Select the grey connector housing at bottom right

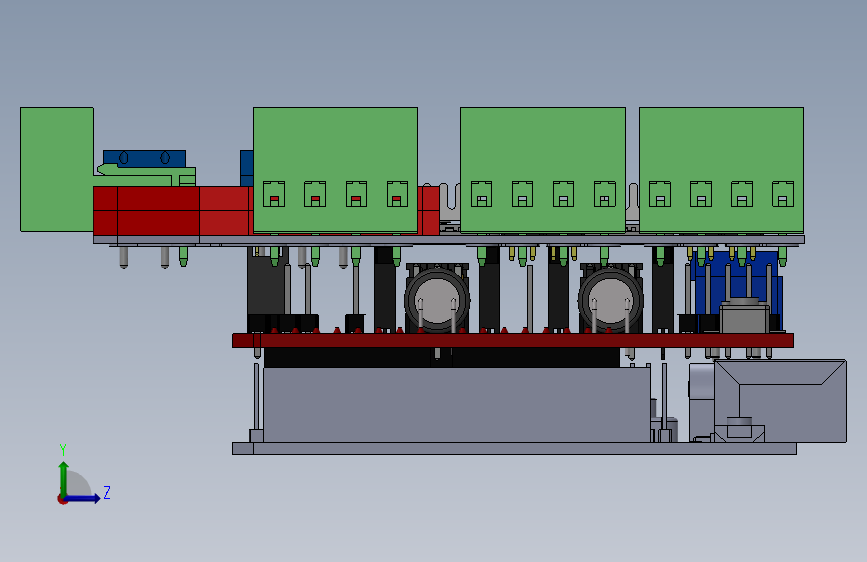pos(780,401)
